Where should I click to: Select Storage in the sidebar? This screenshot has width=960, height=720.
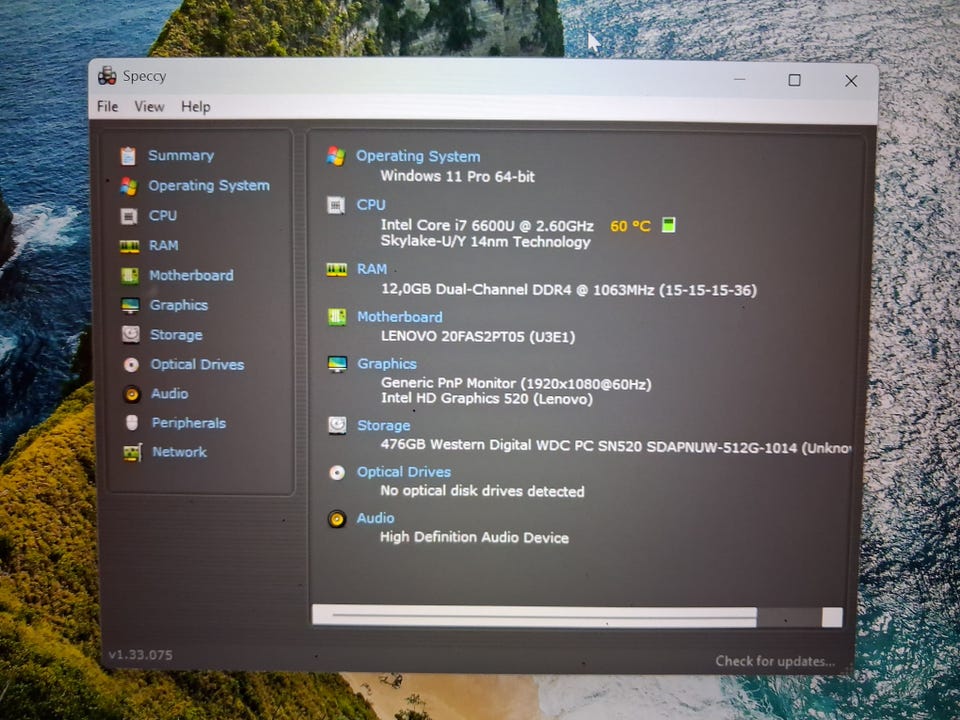pos(176,335)
